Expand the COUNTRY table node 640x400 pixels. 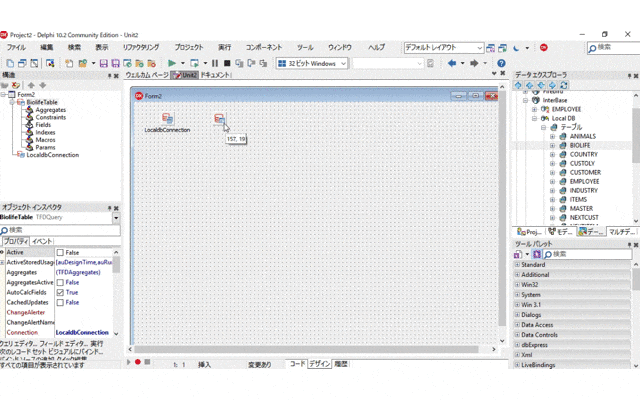pos(552,154)
